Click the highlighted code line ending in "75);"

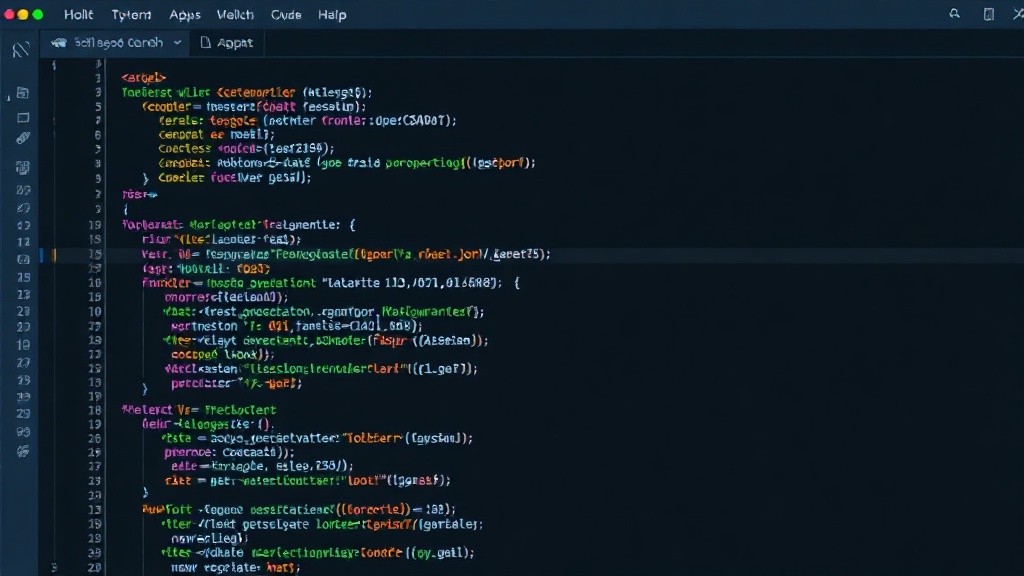point(346,254)
